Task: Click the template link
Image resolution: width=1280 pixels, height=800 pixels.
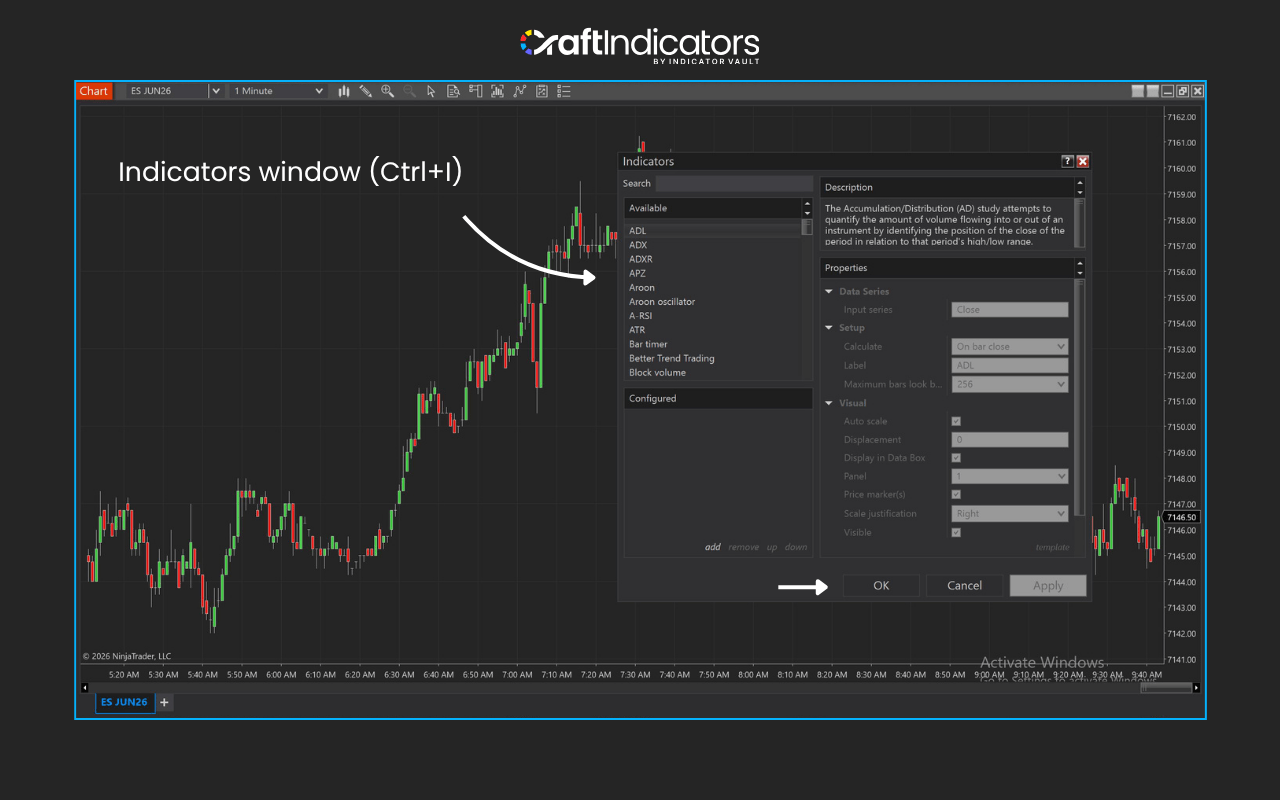Action: point(1053,547)
